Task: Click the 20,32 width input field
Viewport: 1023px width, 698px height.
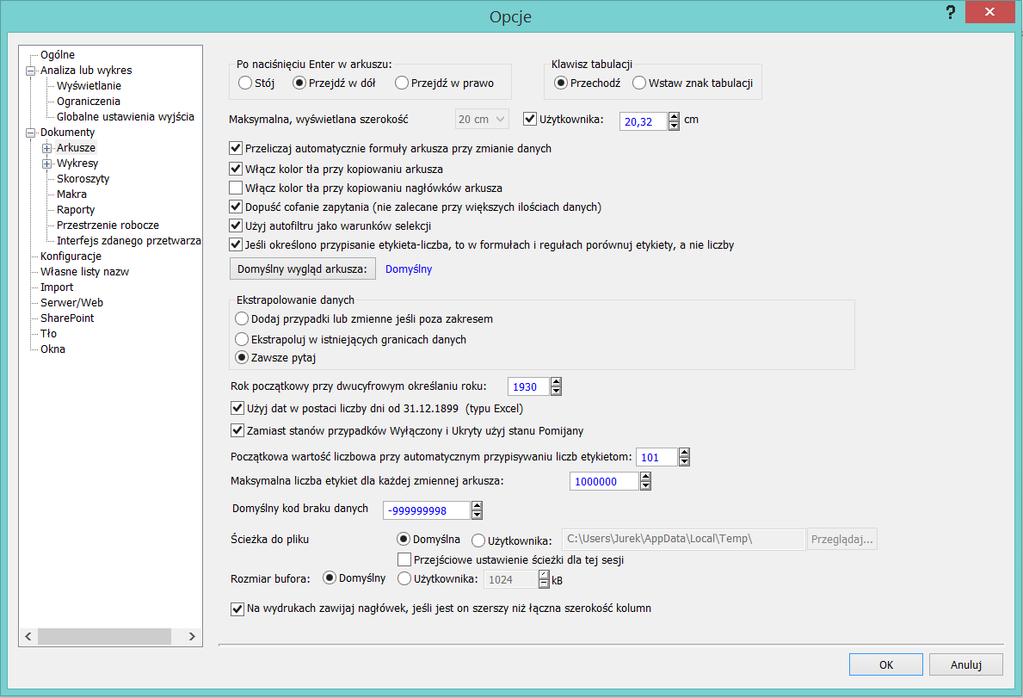Action: 643,122
